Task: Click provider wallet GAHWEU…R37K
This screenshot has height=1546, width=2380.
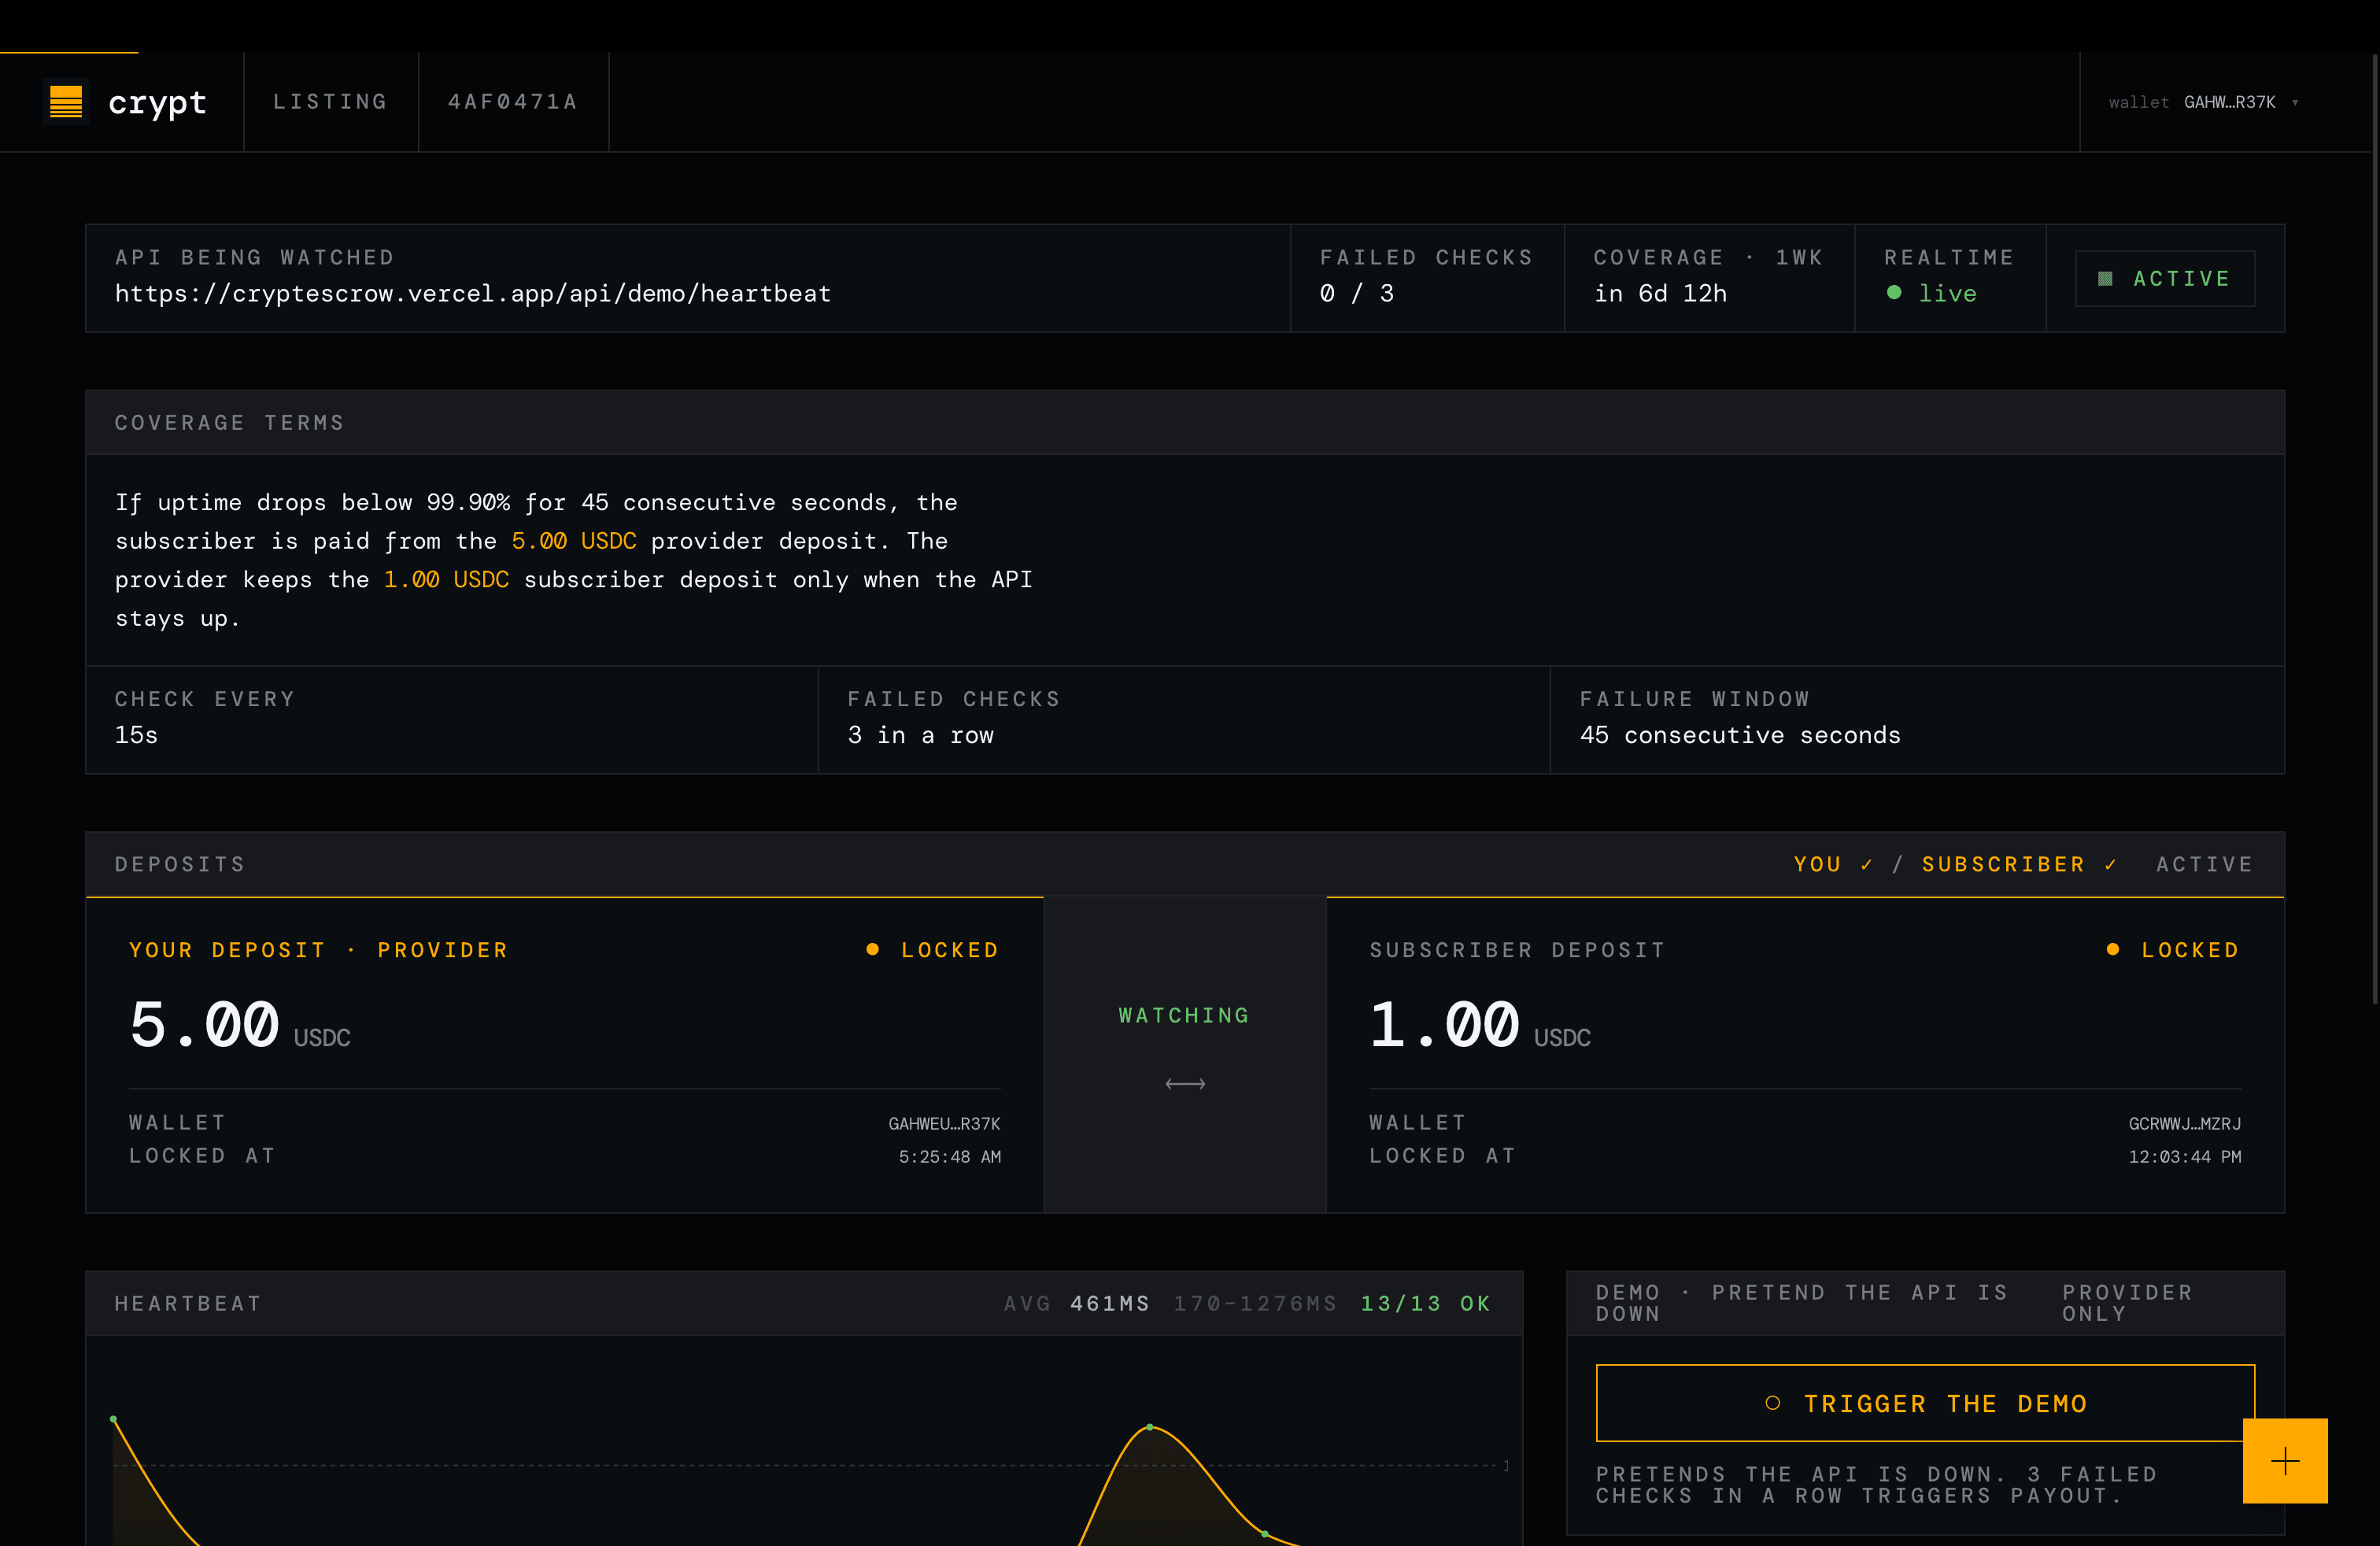Action: (944, 1124)
